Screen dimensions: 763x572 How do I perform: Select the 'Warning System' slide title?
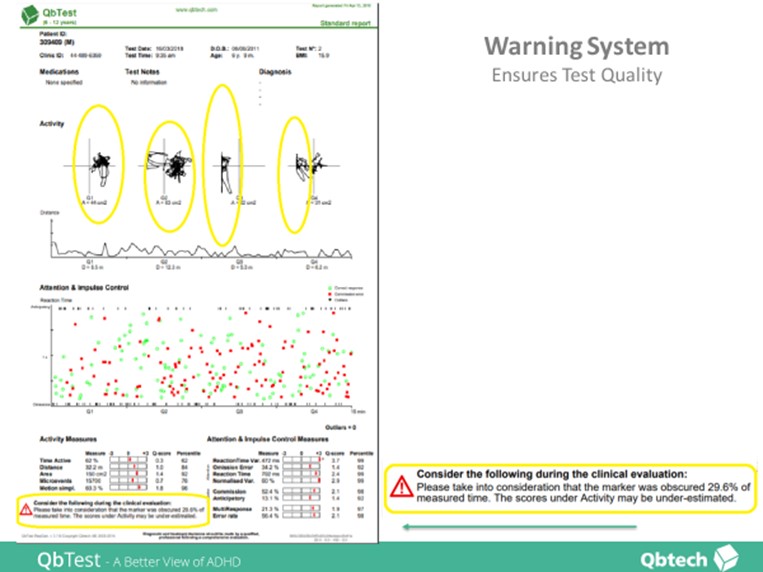click(577, 46)
